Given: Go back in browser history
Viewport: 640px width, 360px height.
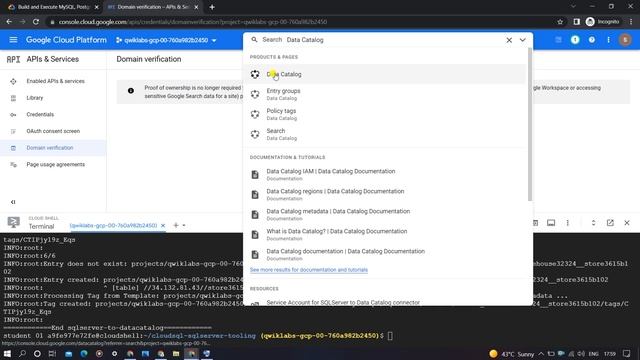Looking at the screenshot, I should (9, 22).
